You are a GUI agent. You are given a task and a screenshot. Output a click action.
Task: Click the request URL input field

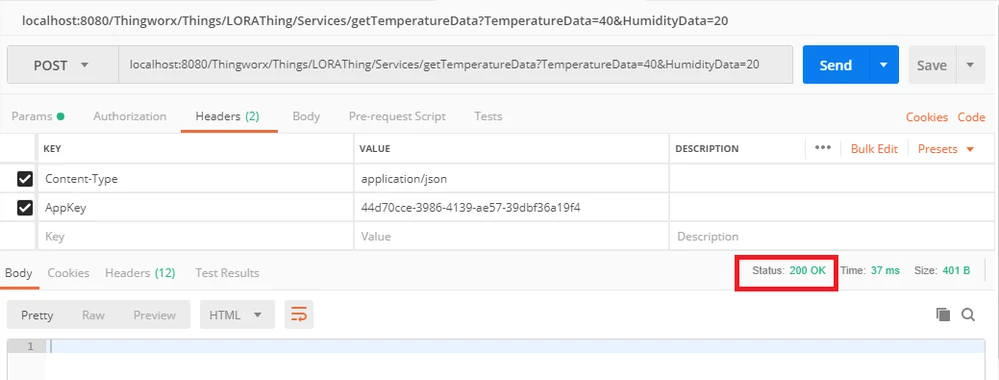coord(456,64)
